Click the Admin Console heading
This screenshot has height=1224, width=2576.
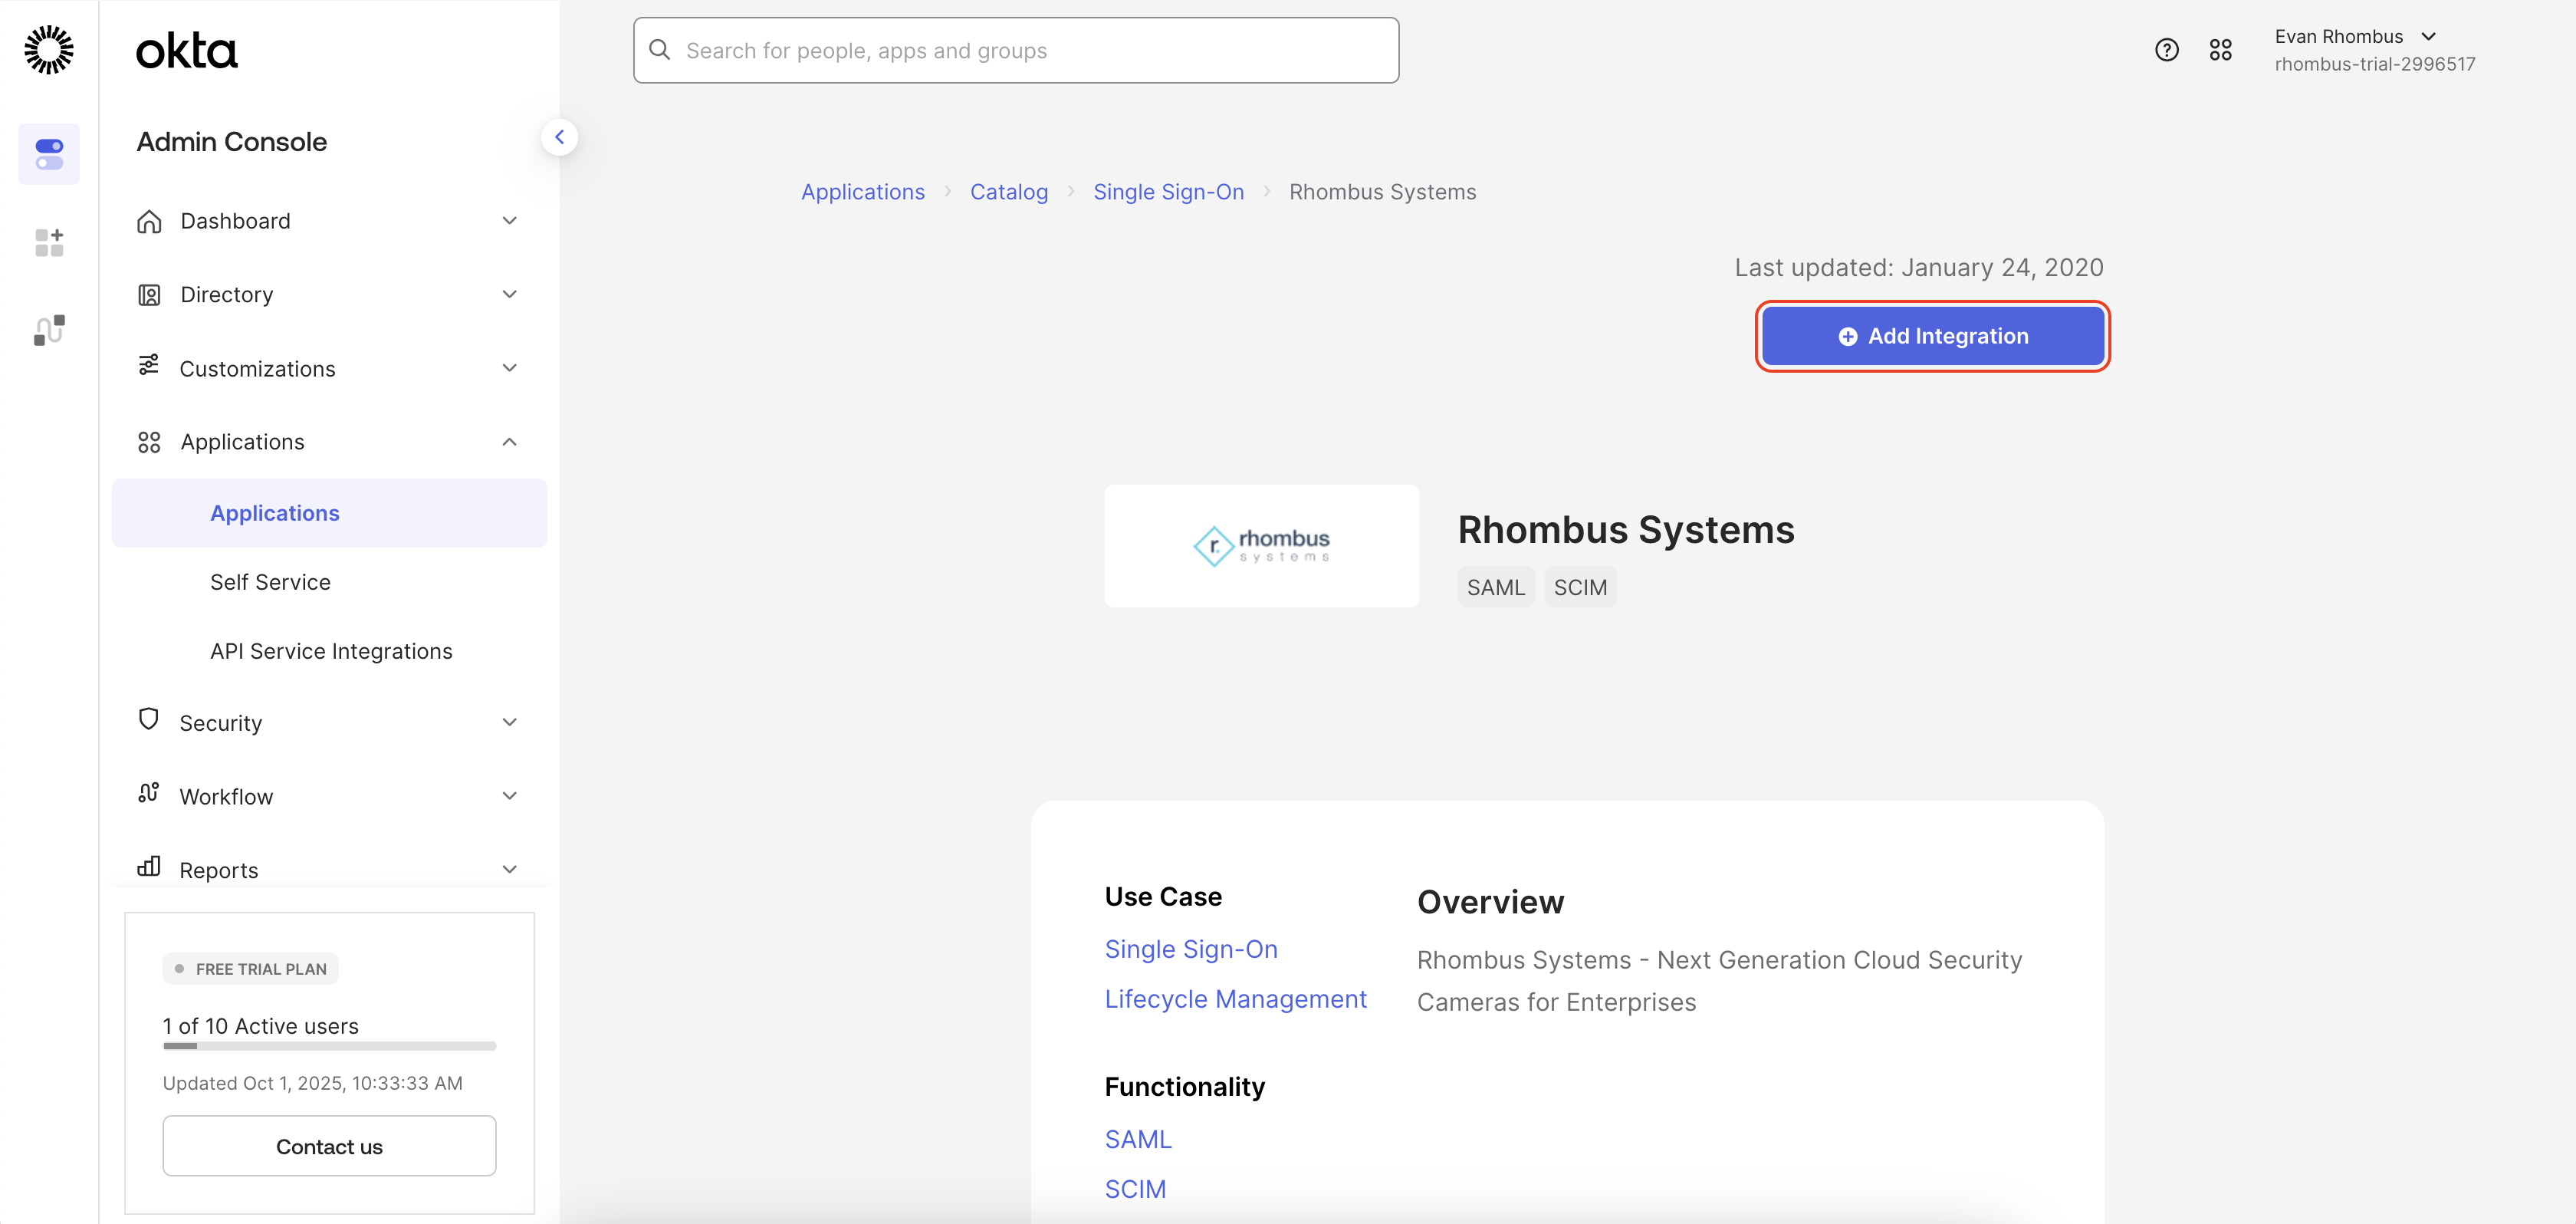[232, 142]
